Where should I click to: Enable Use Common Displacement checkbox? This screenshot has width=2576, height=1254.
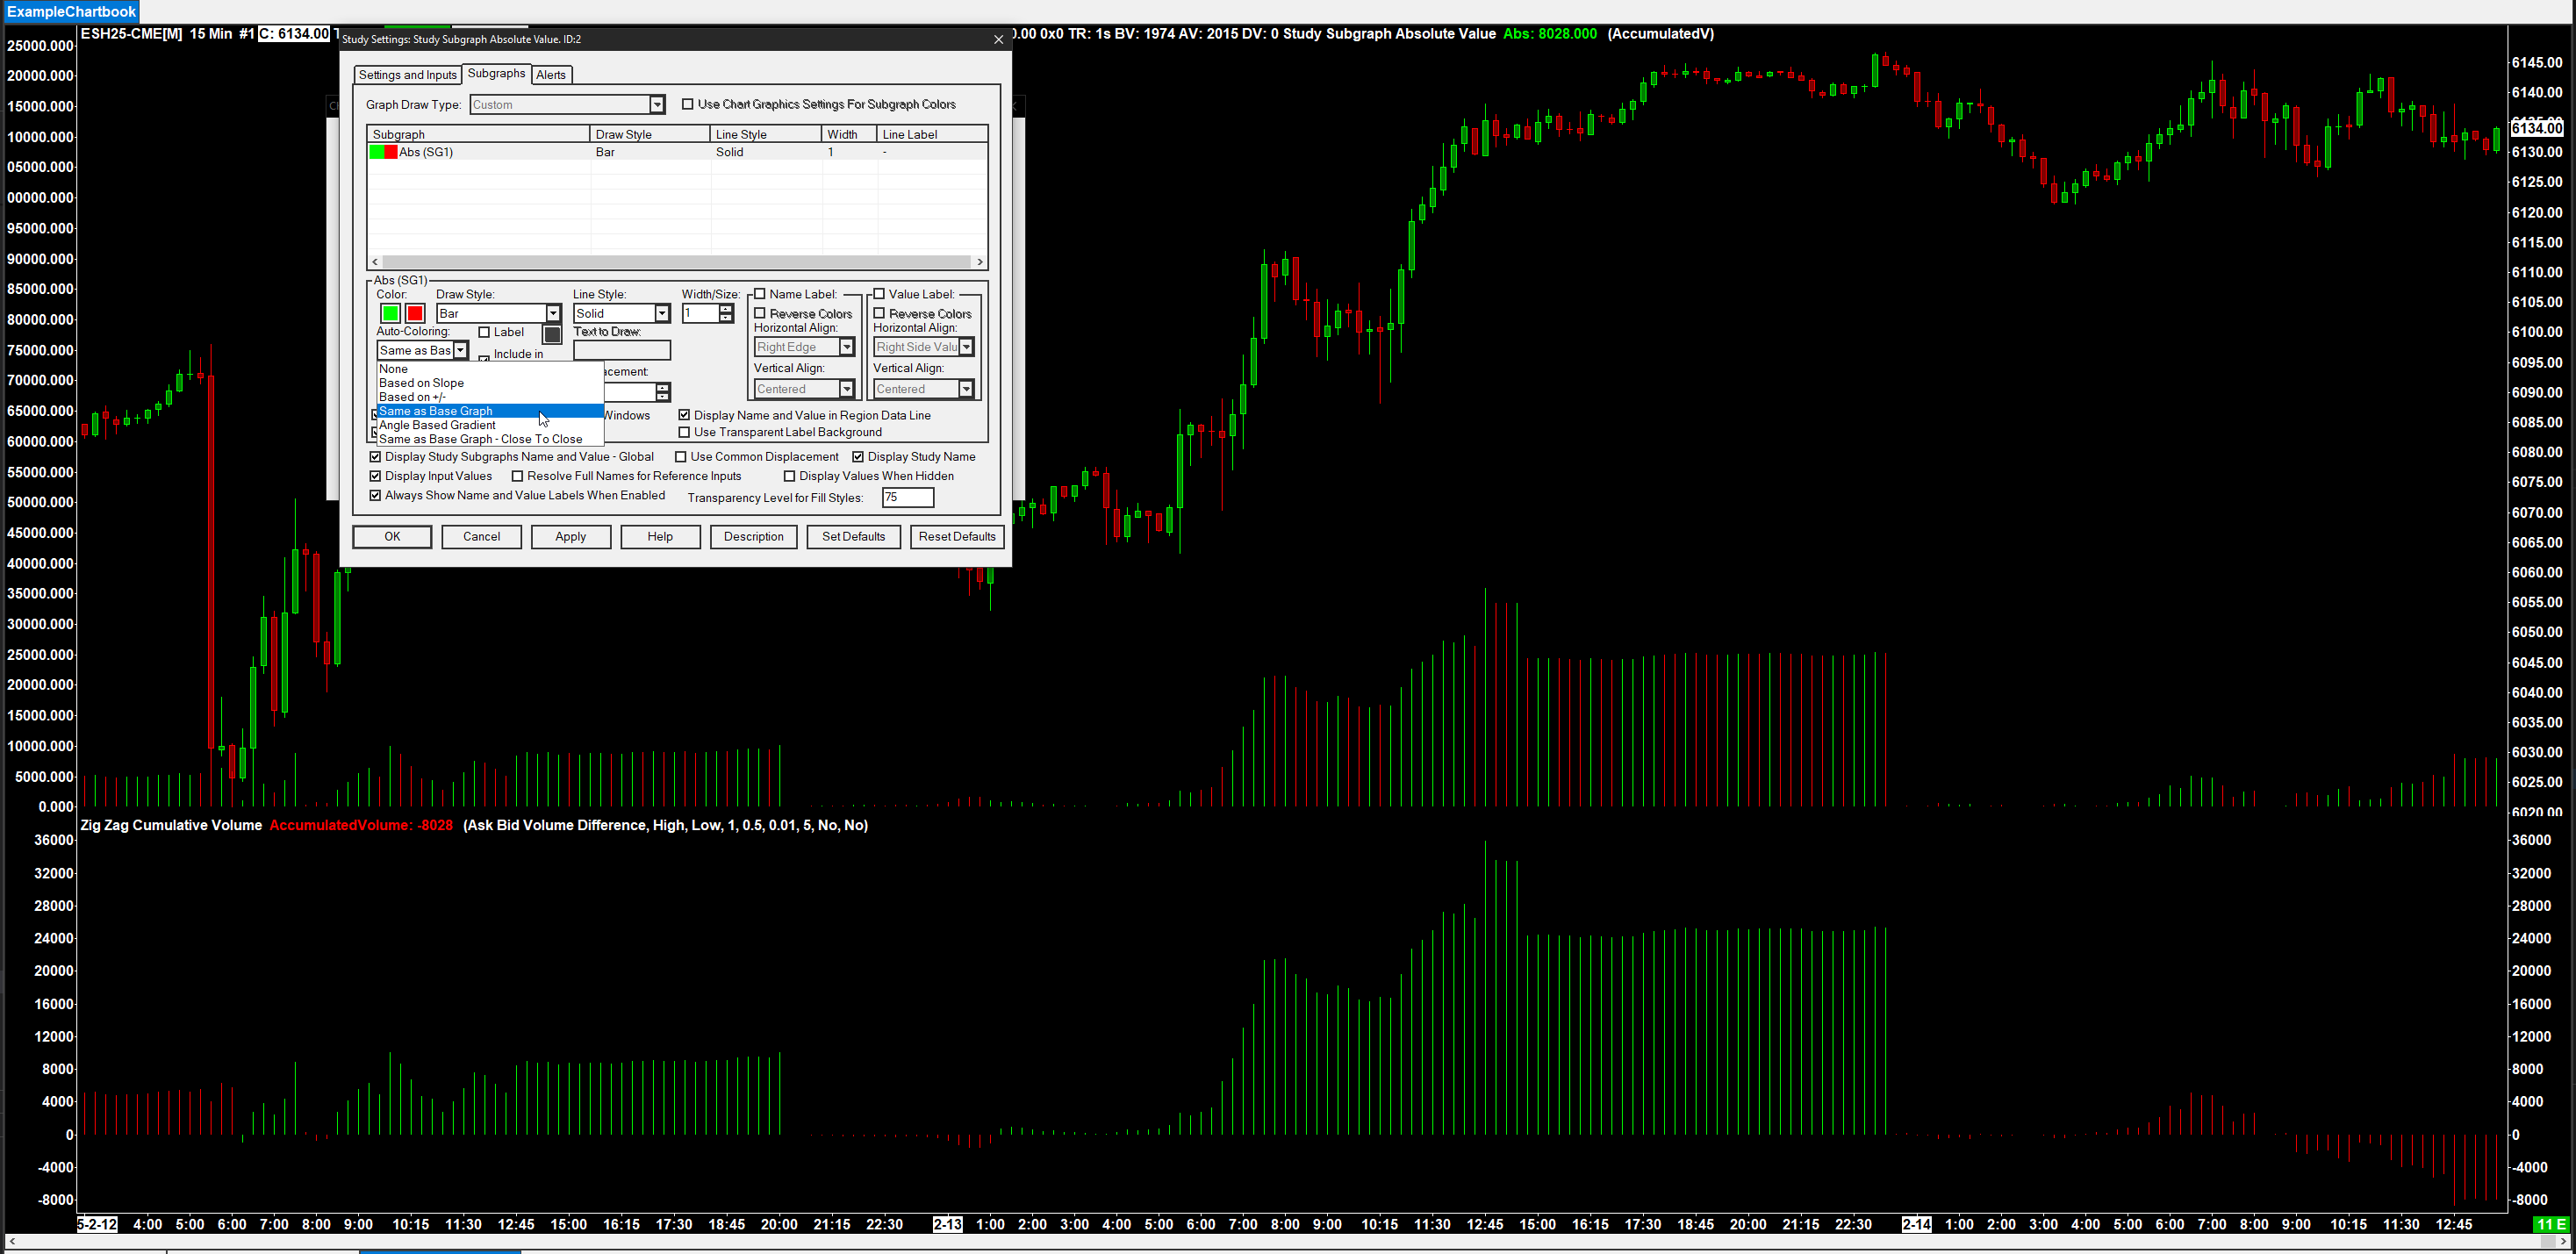(x=681, y=457)
